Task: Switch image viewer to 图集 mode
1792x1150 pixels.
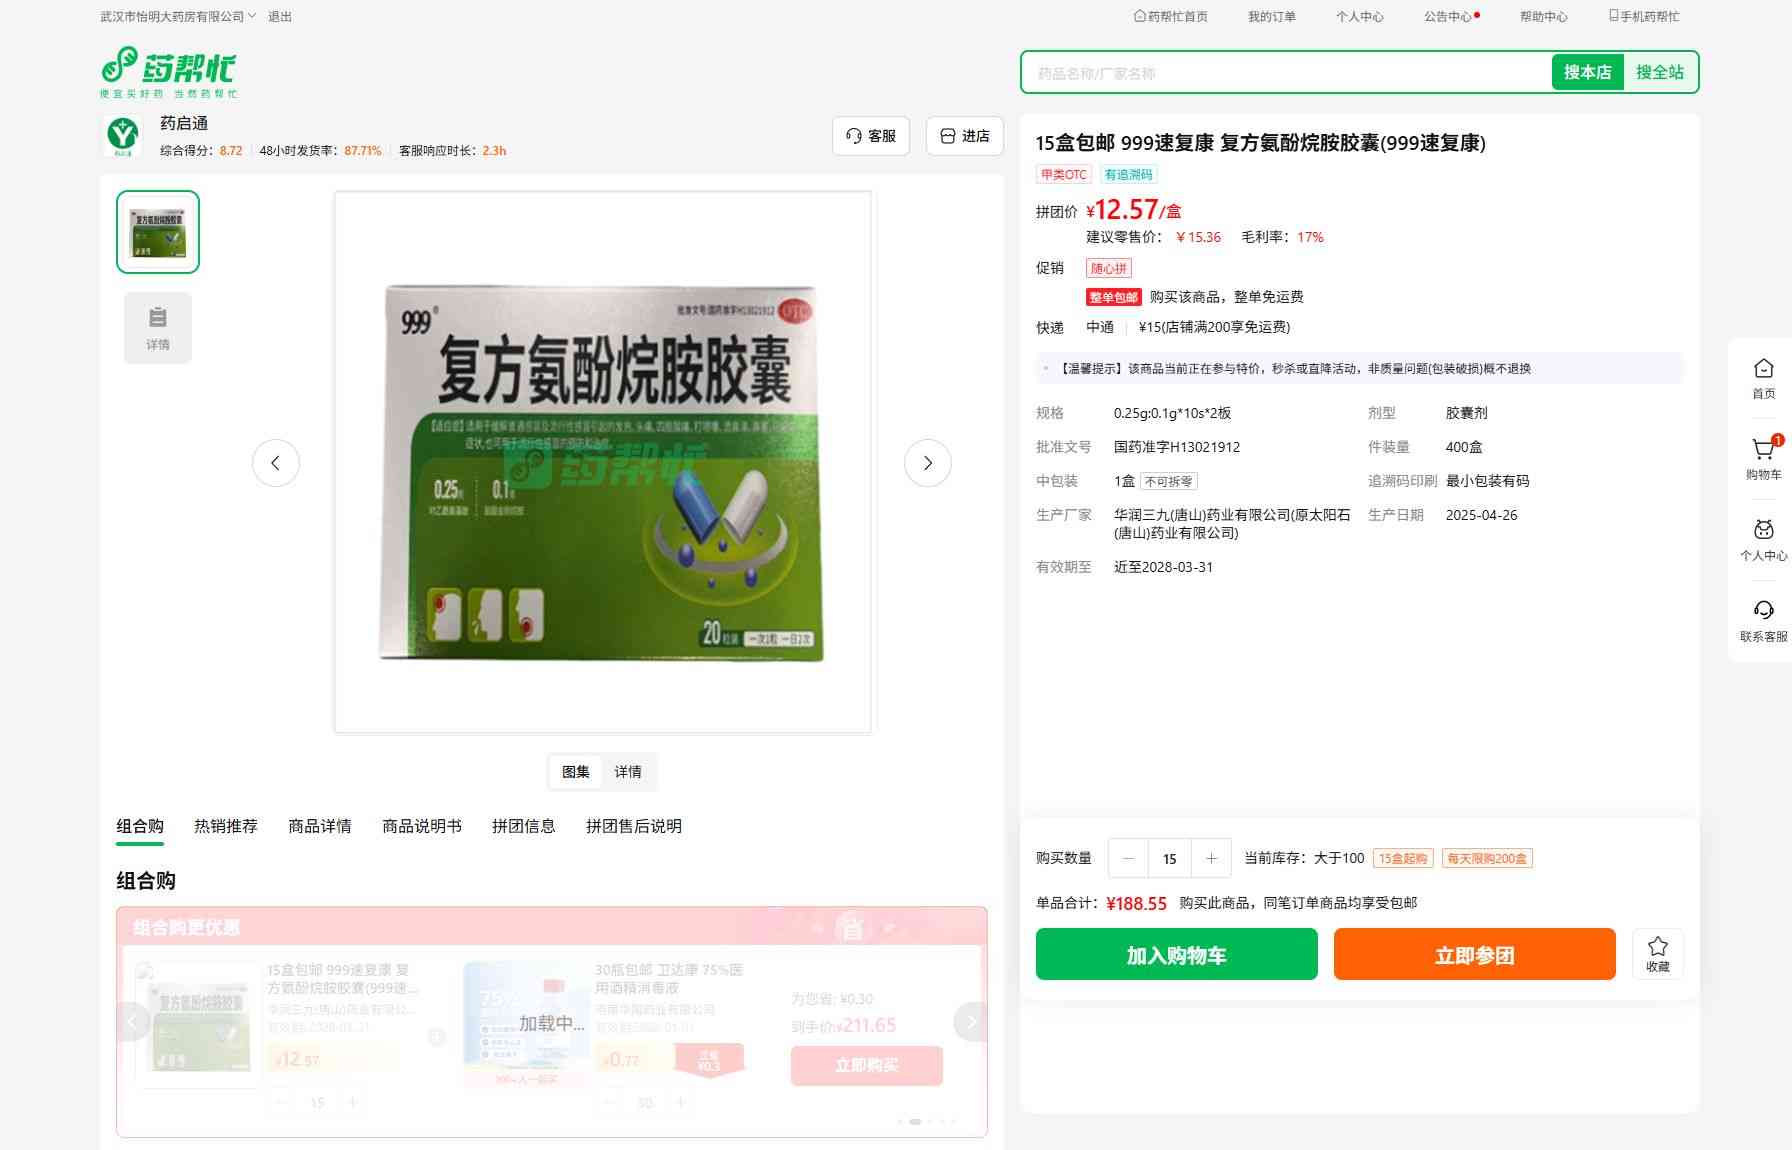Action: [576, 772]
